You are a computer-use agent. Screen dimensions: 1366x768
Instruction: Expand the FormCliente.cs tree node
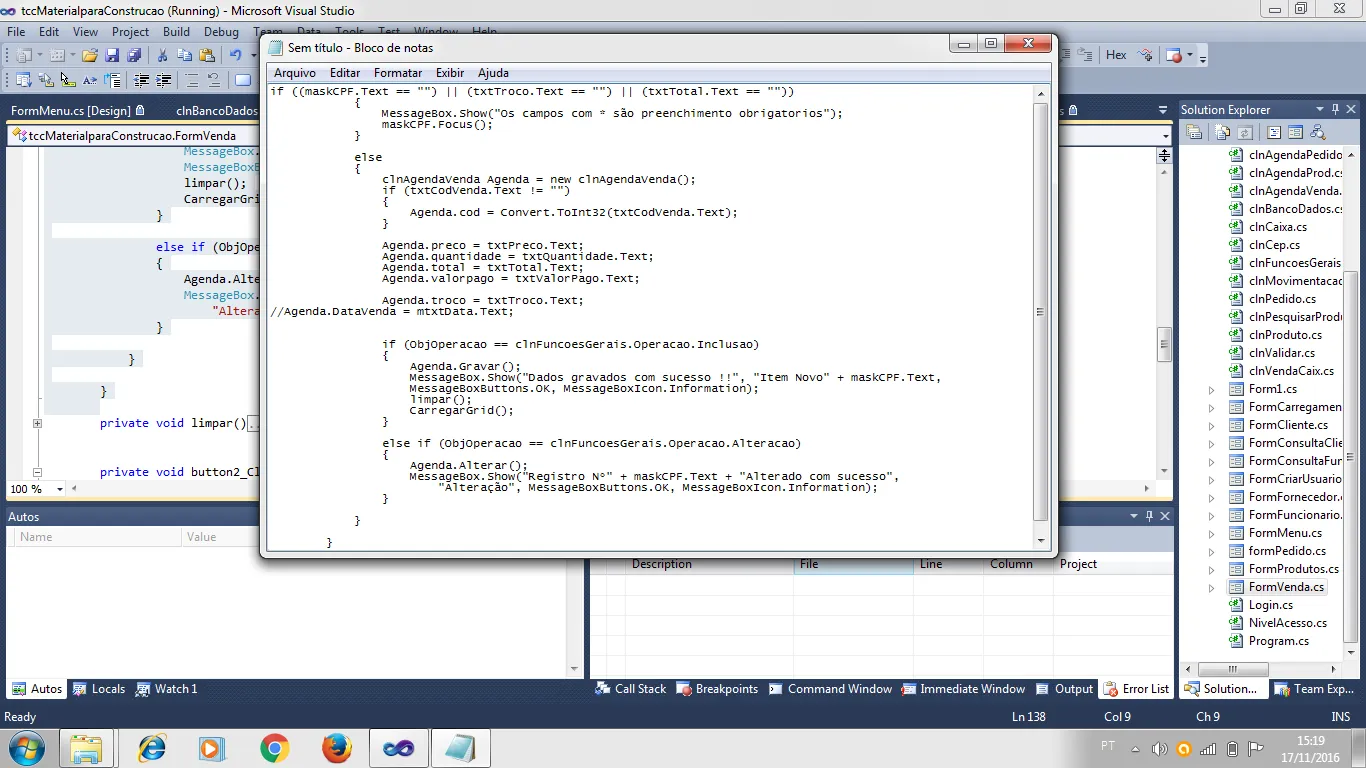coord(1212,425)
